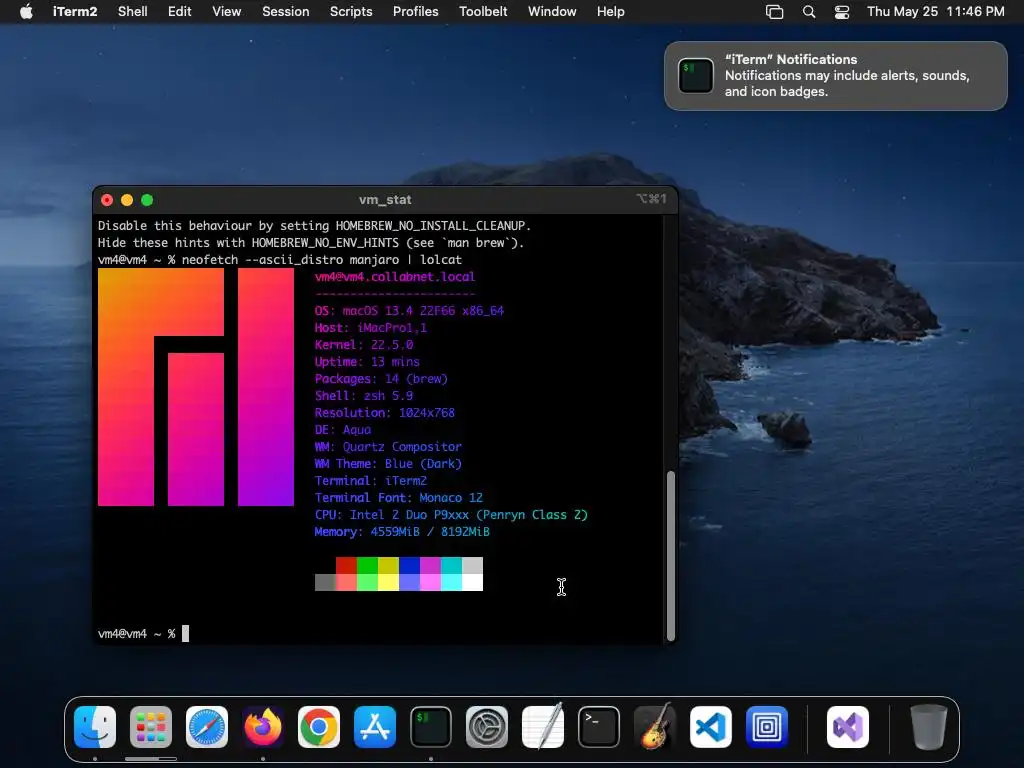The width and height of the screenshot is (1024, 768).
Task: Click the Stage Manager menu bar icon
Action: pyautogui.click(x=775, y=12)
